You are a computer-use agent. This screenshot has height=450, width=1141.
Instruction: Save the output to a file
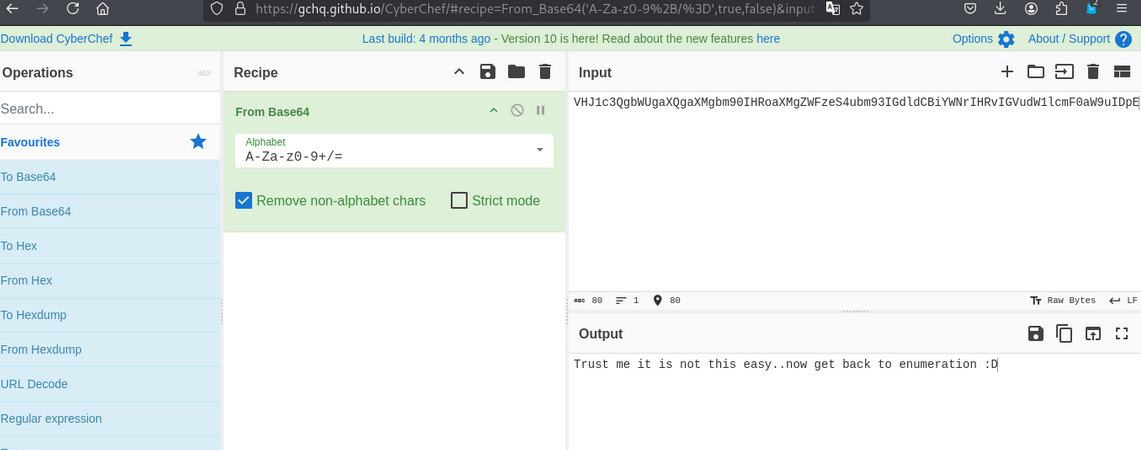[1036, 334]
